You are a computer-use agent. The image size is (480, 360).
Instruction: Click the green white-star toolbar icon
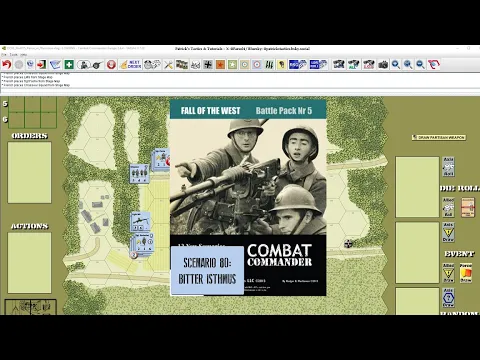click(232, 64)
